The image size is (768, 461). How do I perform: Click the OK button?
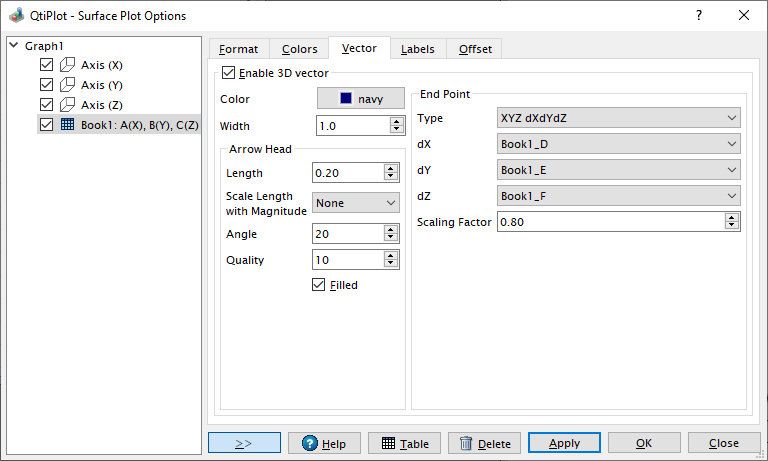click(644, 443)
